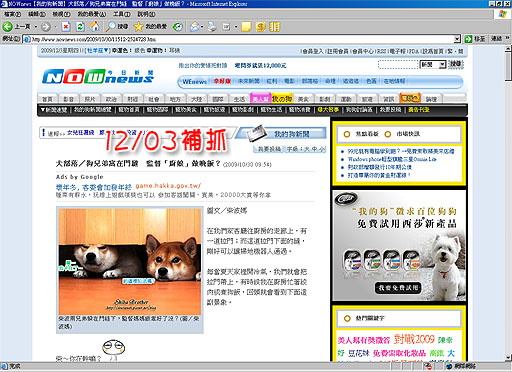
Task: Click the 我要免費試用 ad button
Action: coord(397,288)
